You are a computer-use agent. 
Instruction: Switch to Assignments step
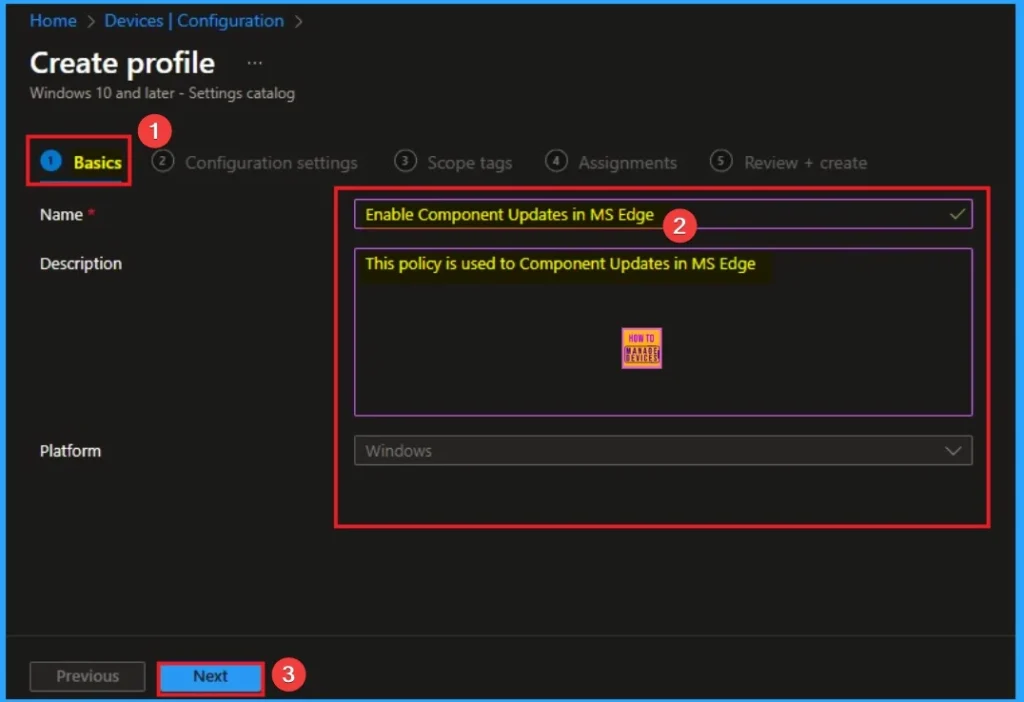(x=611, y=162)
